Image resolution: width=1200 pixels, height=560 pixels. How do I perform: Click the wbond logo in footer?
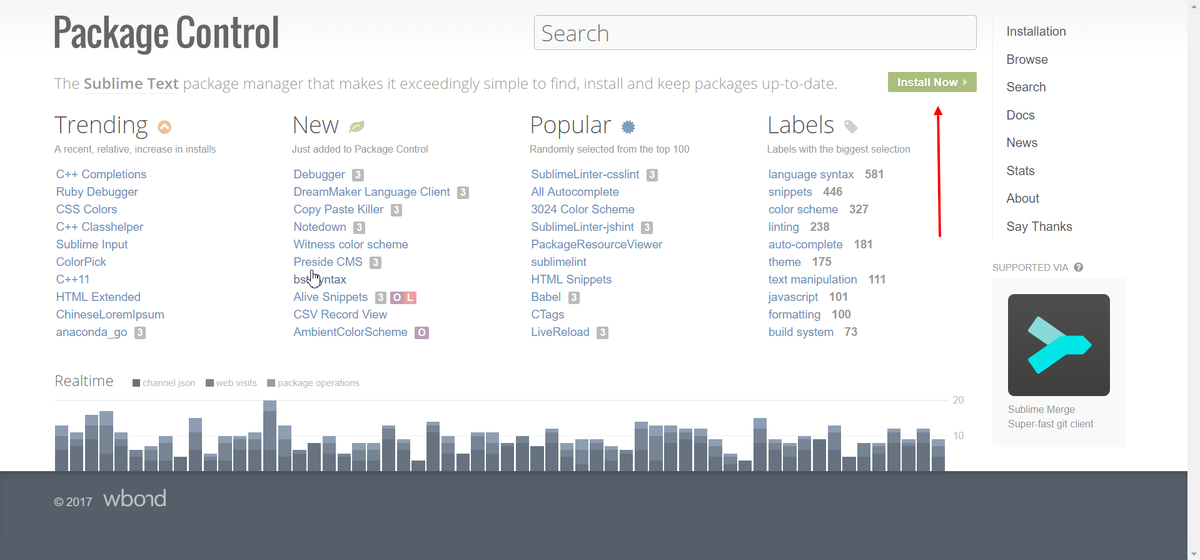134,498
